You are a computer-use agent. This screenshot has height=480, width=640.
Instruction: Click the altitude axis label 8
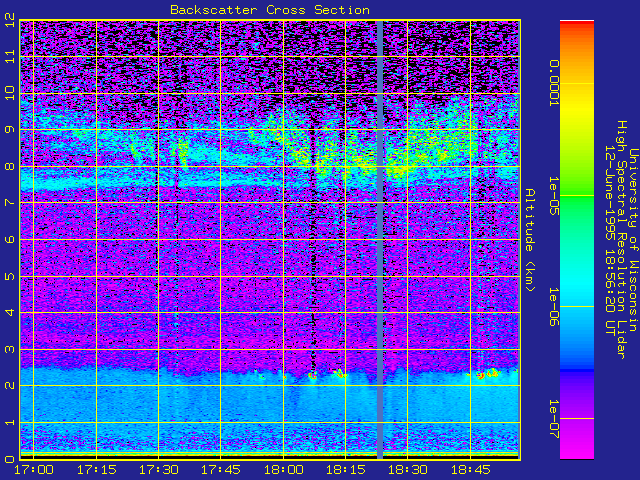tap(11, 167)
